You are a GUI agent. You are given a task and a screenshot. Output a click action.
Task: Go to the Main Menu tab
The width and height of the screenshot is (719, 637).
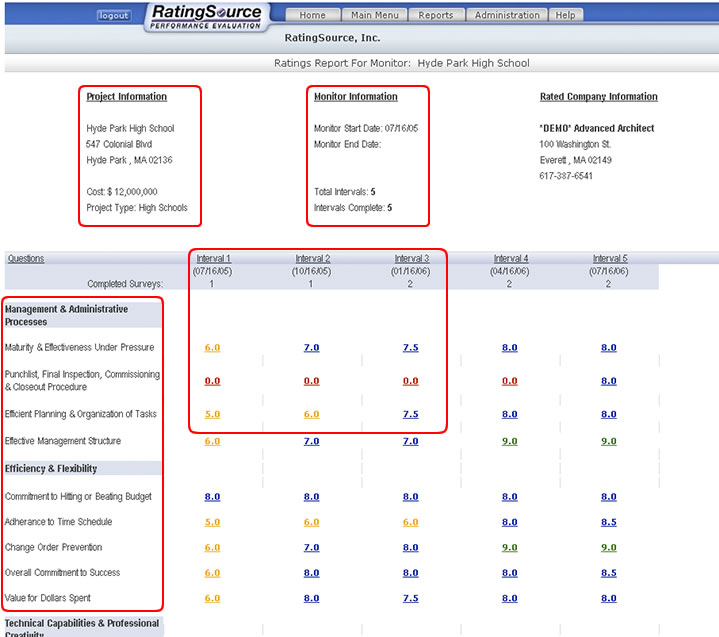pos(375,15)
